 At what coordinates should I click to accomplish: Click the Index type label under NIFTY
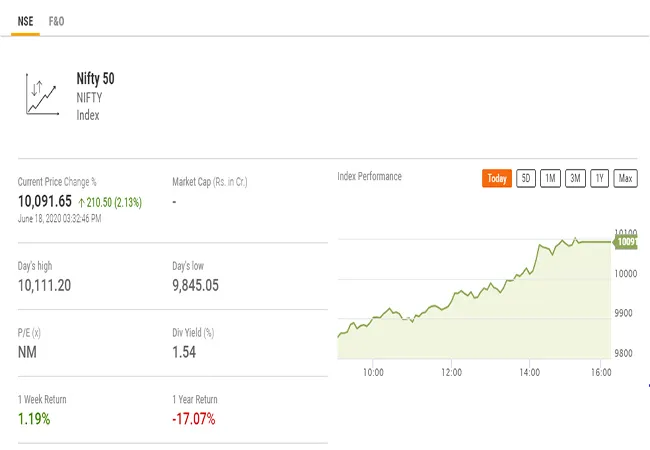(x=88, y=115)
